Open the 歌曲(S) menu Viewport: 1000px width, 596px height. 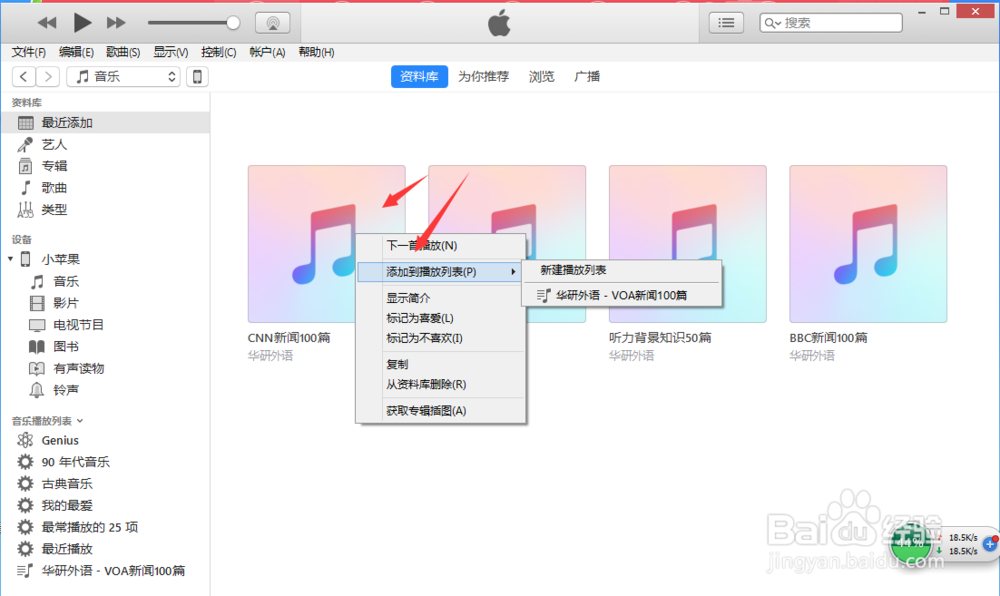tap(123, 52)
